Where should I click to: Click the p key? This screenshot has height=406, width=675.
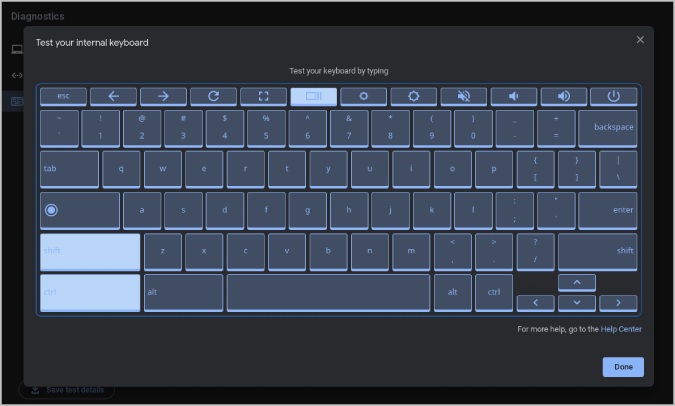pos(494,169)
